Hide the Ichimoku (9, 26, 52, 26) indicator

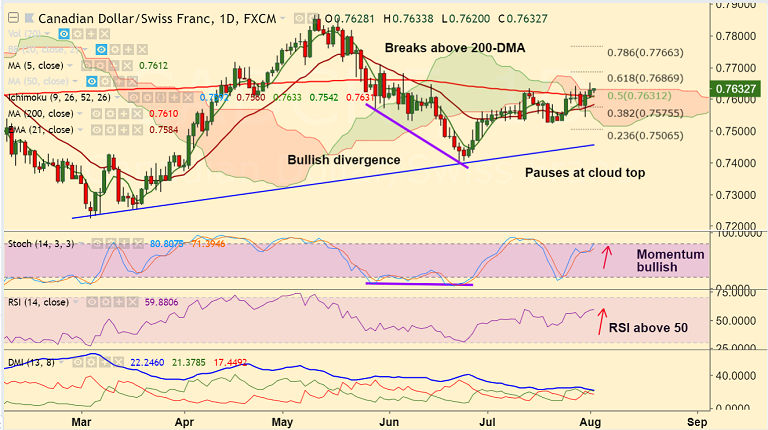(134, 98)
